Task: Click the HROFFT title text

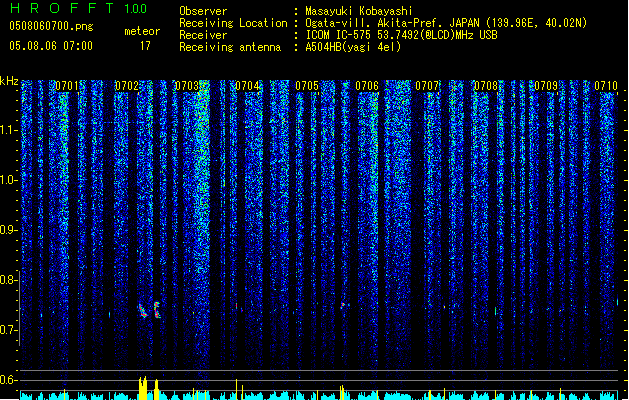Action: pyautogui.click(x=62, y=8)
